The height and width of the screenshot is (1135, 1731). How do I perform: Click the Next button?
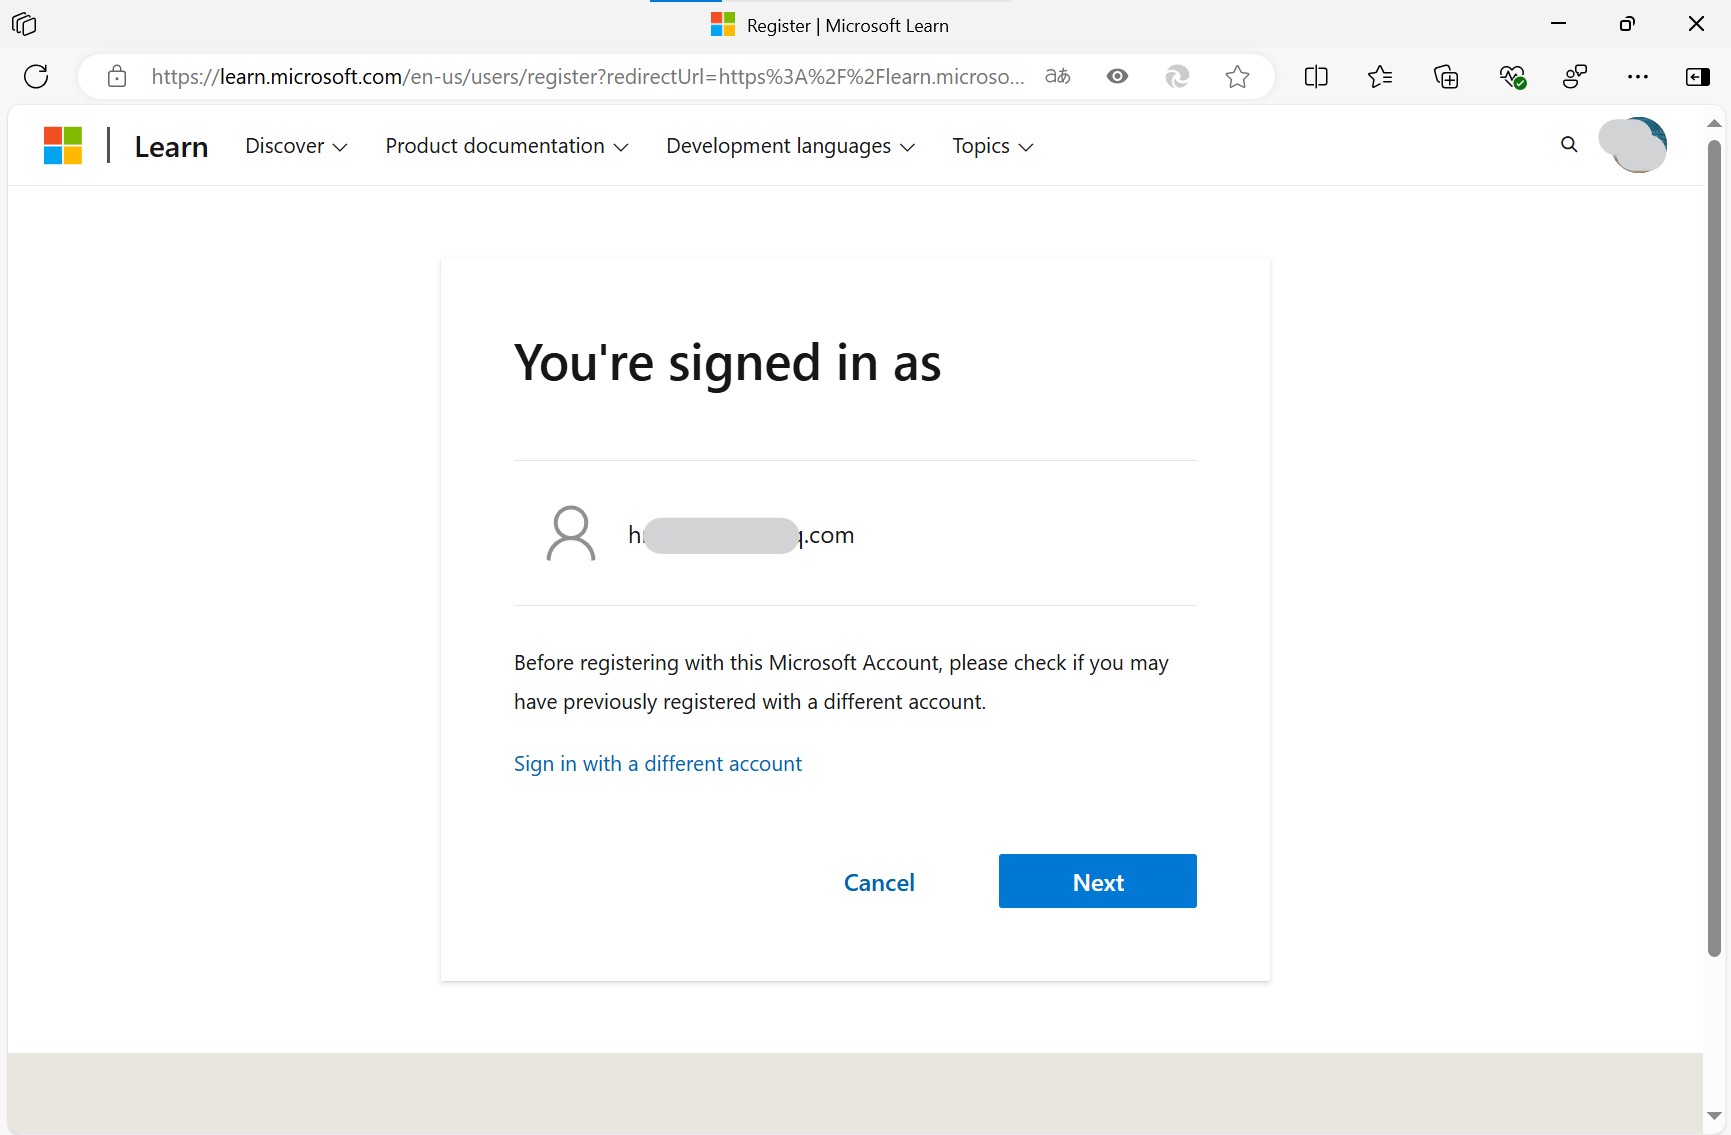[x=1097, y=881]
